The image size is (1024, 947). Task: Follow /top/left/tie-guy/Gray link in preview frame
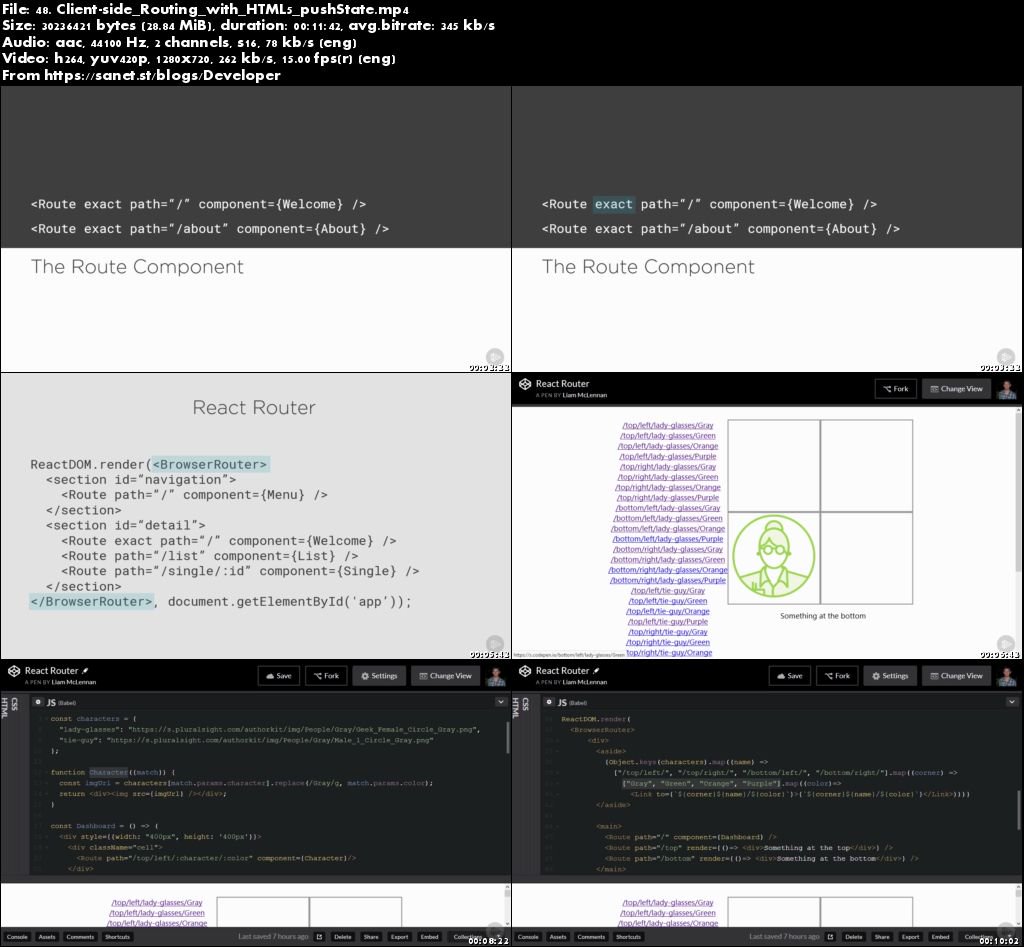click(667, 590)
